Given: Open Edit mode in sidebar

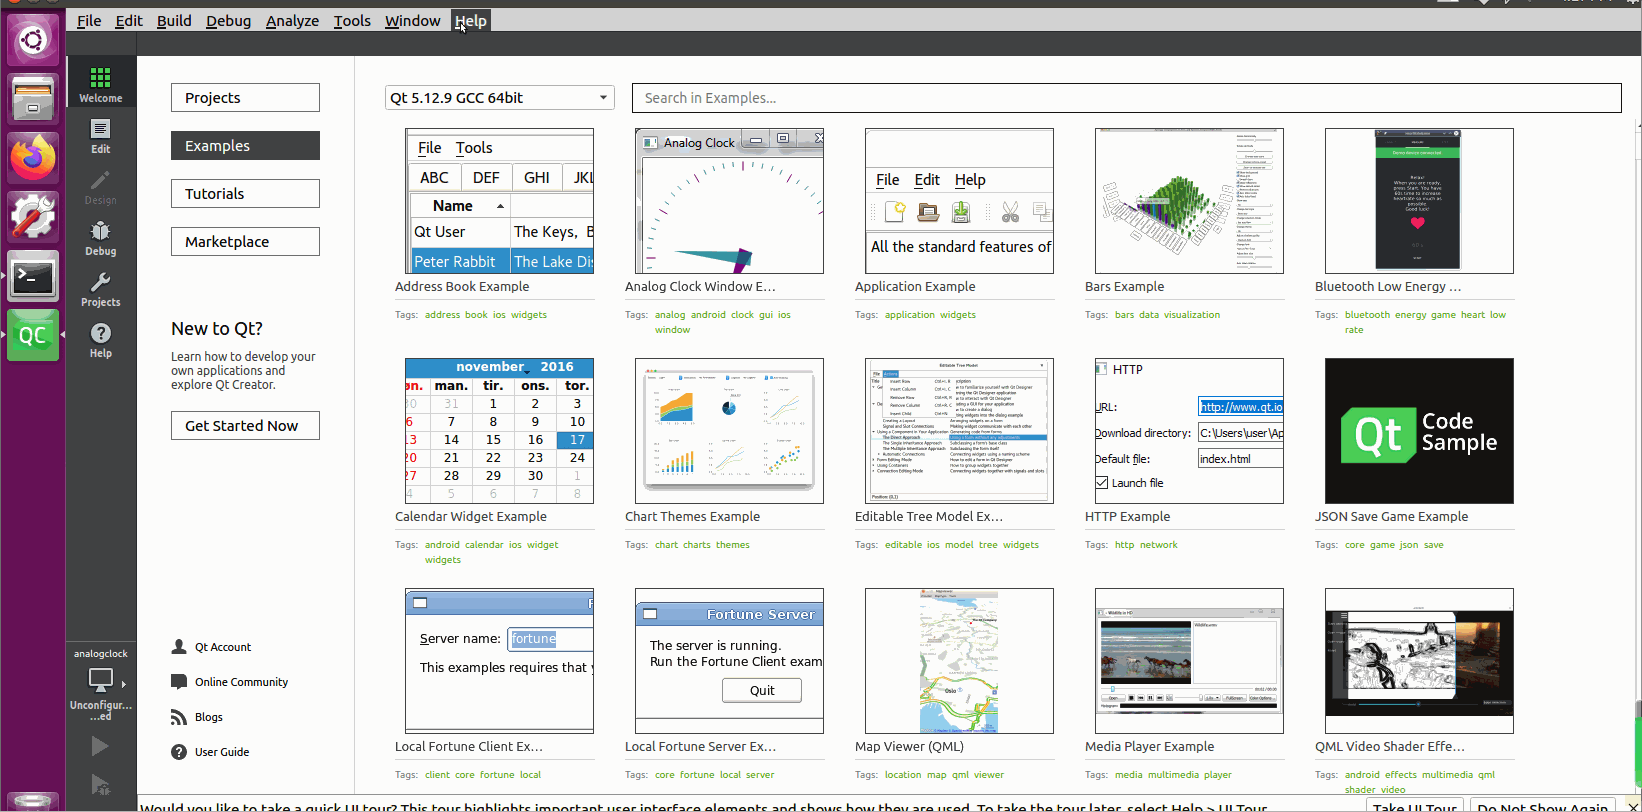Looking at the screenshot, I should (x=100, y=136).
